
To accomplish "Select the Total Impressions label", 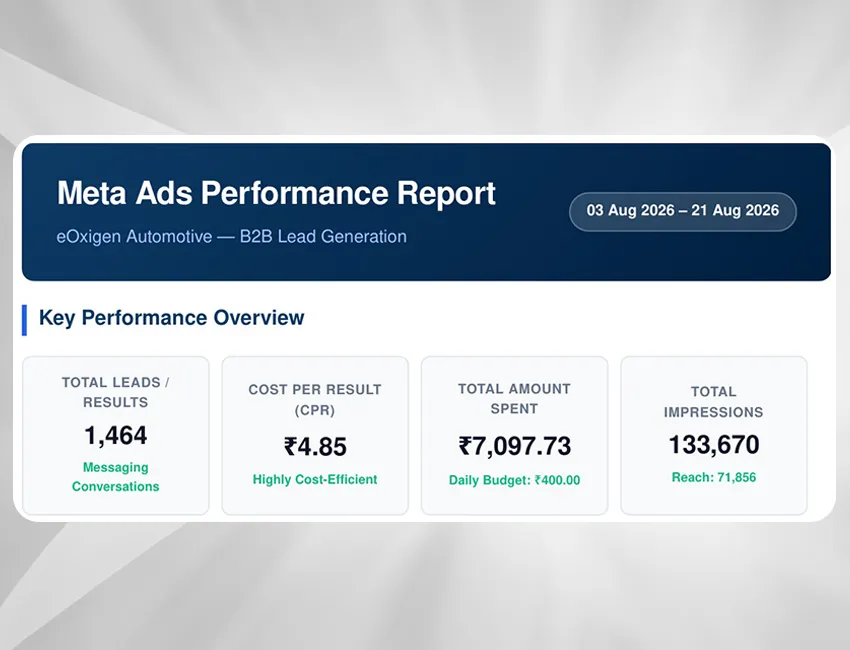I will [x=713, y=402].
